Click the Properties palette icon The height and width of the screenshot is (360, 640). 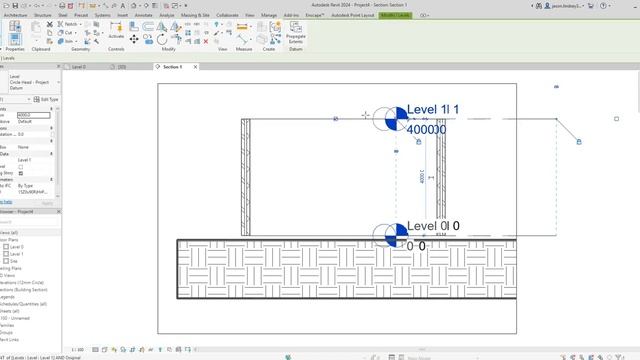click(15, 40)
